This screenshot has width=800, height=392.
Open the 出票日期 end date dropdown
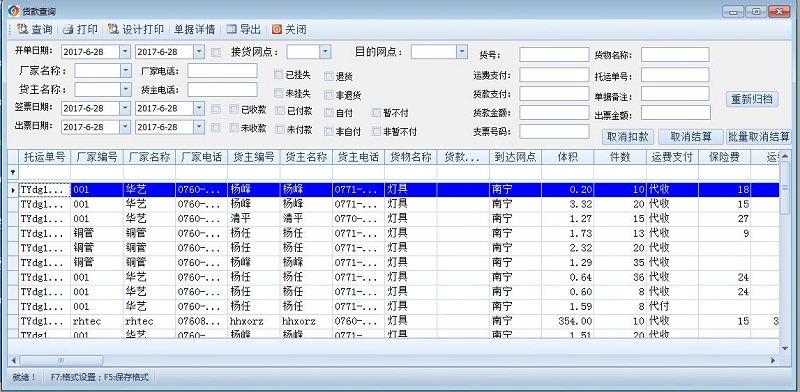(199, 127)
